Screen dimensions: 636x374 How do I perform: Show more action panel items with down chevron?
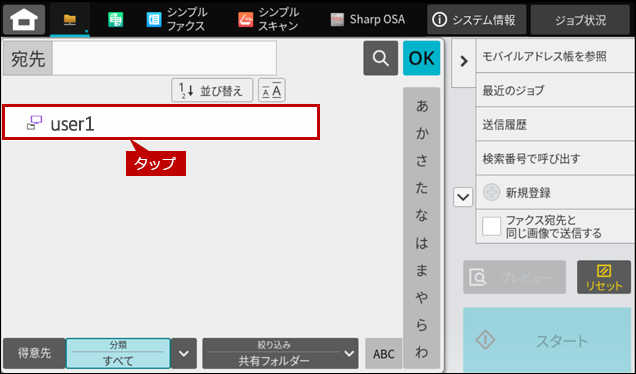pos(463,198)
